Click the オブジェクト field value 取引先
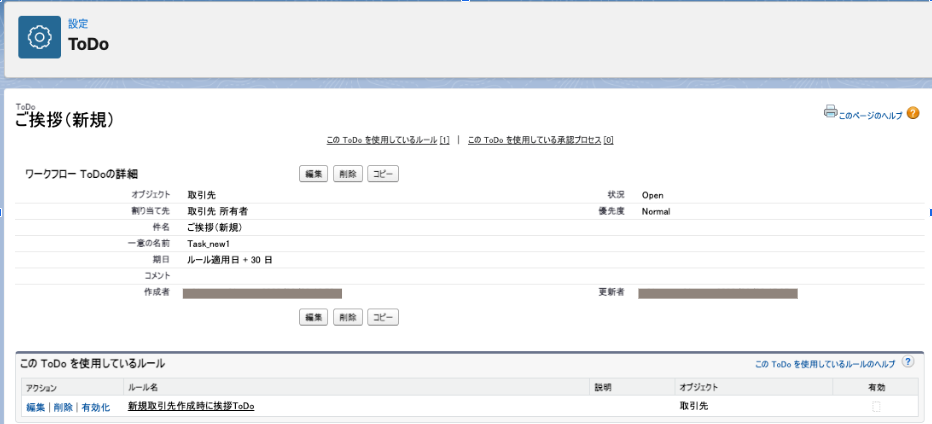The image size is (932, 424). [201, 195]
